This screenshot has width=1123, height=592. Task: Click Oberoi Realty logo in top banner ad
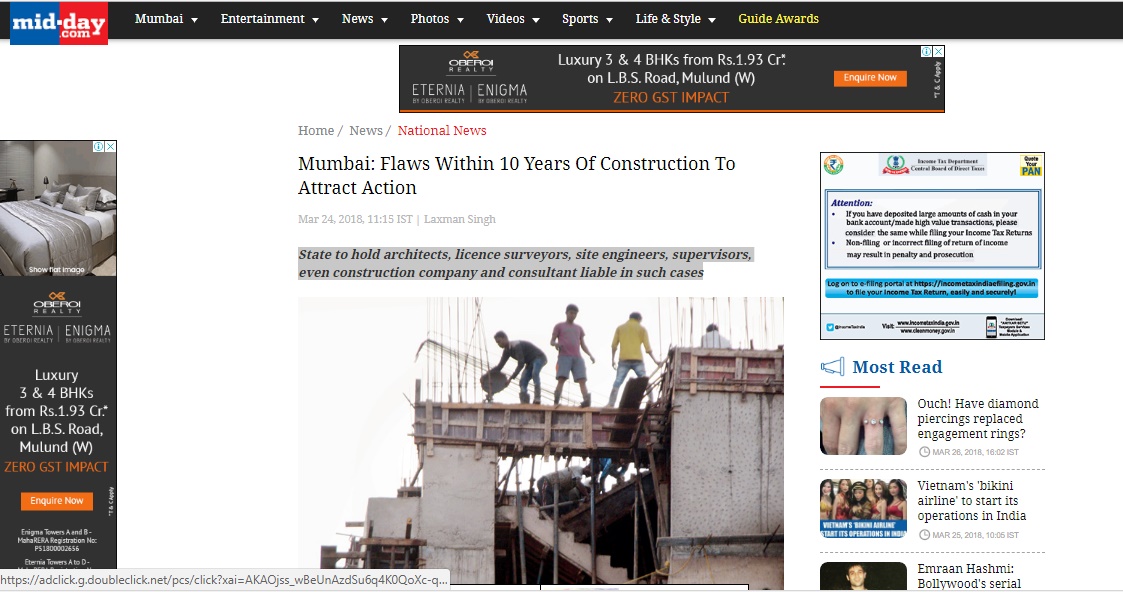(471, 61)
